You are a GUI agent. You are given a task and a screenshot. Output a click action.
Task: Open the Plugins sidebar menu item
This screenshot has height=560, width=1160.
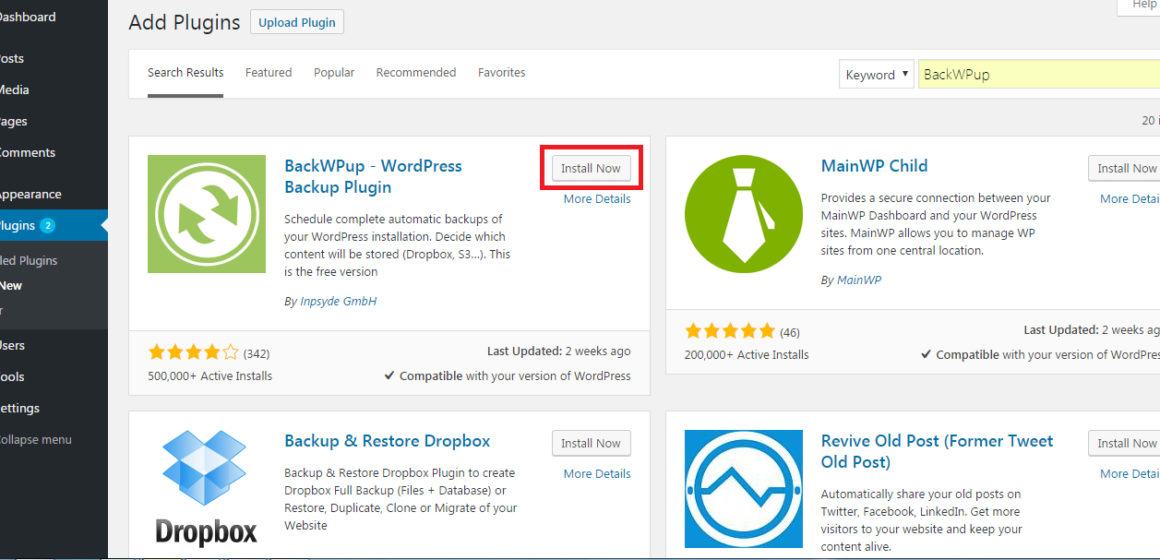point(53,226)
